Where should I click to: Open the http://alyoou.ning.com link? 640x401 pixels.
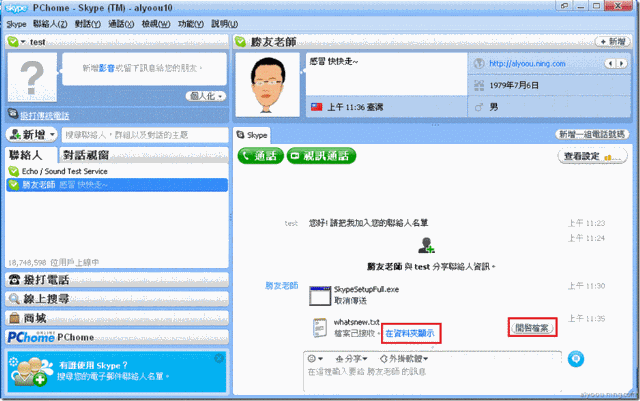[x=527, y=64]
